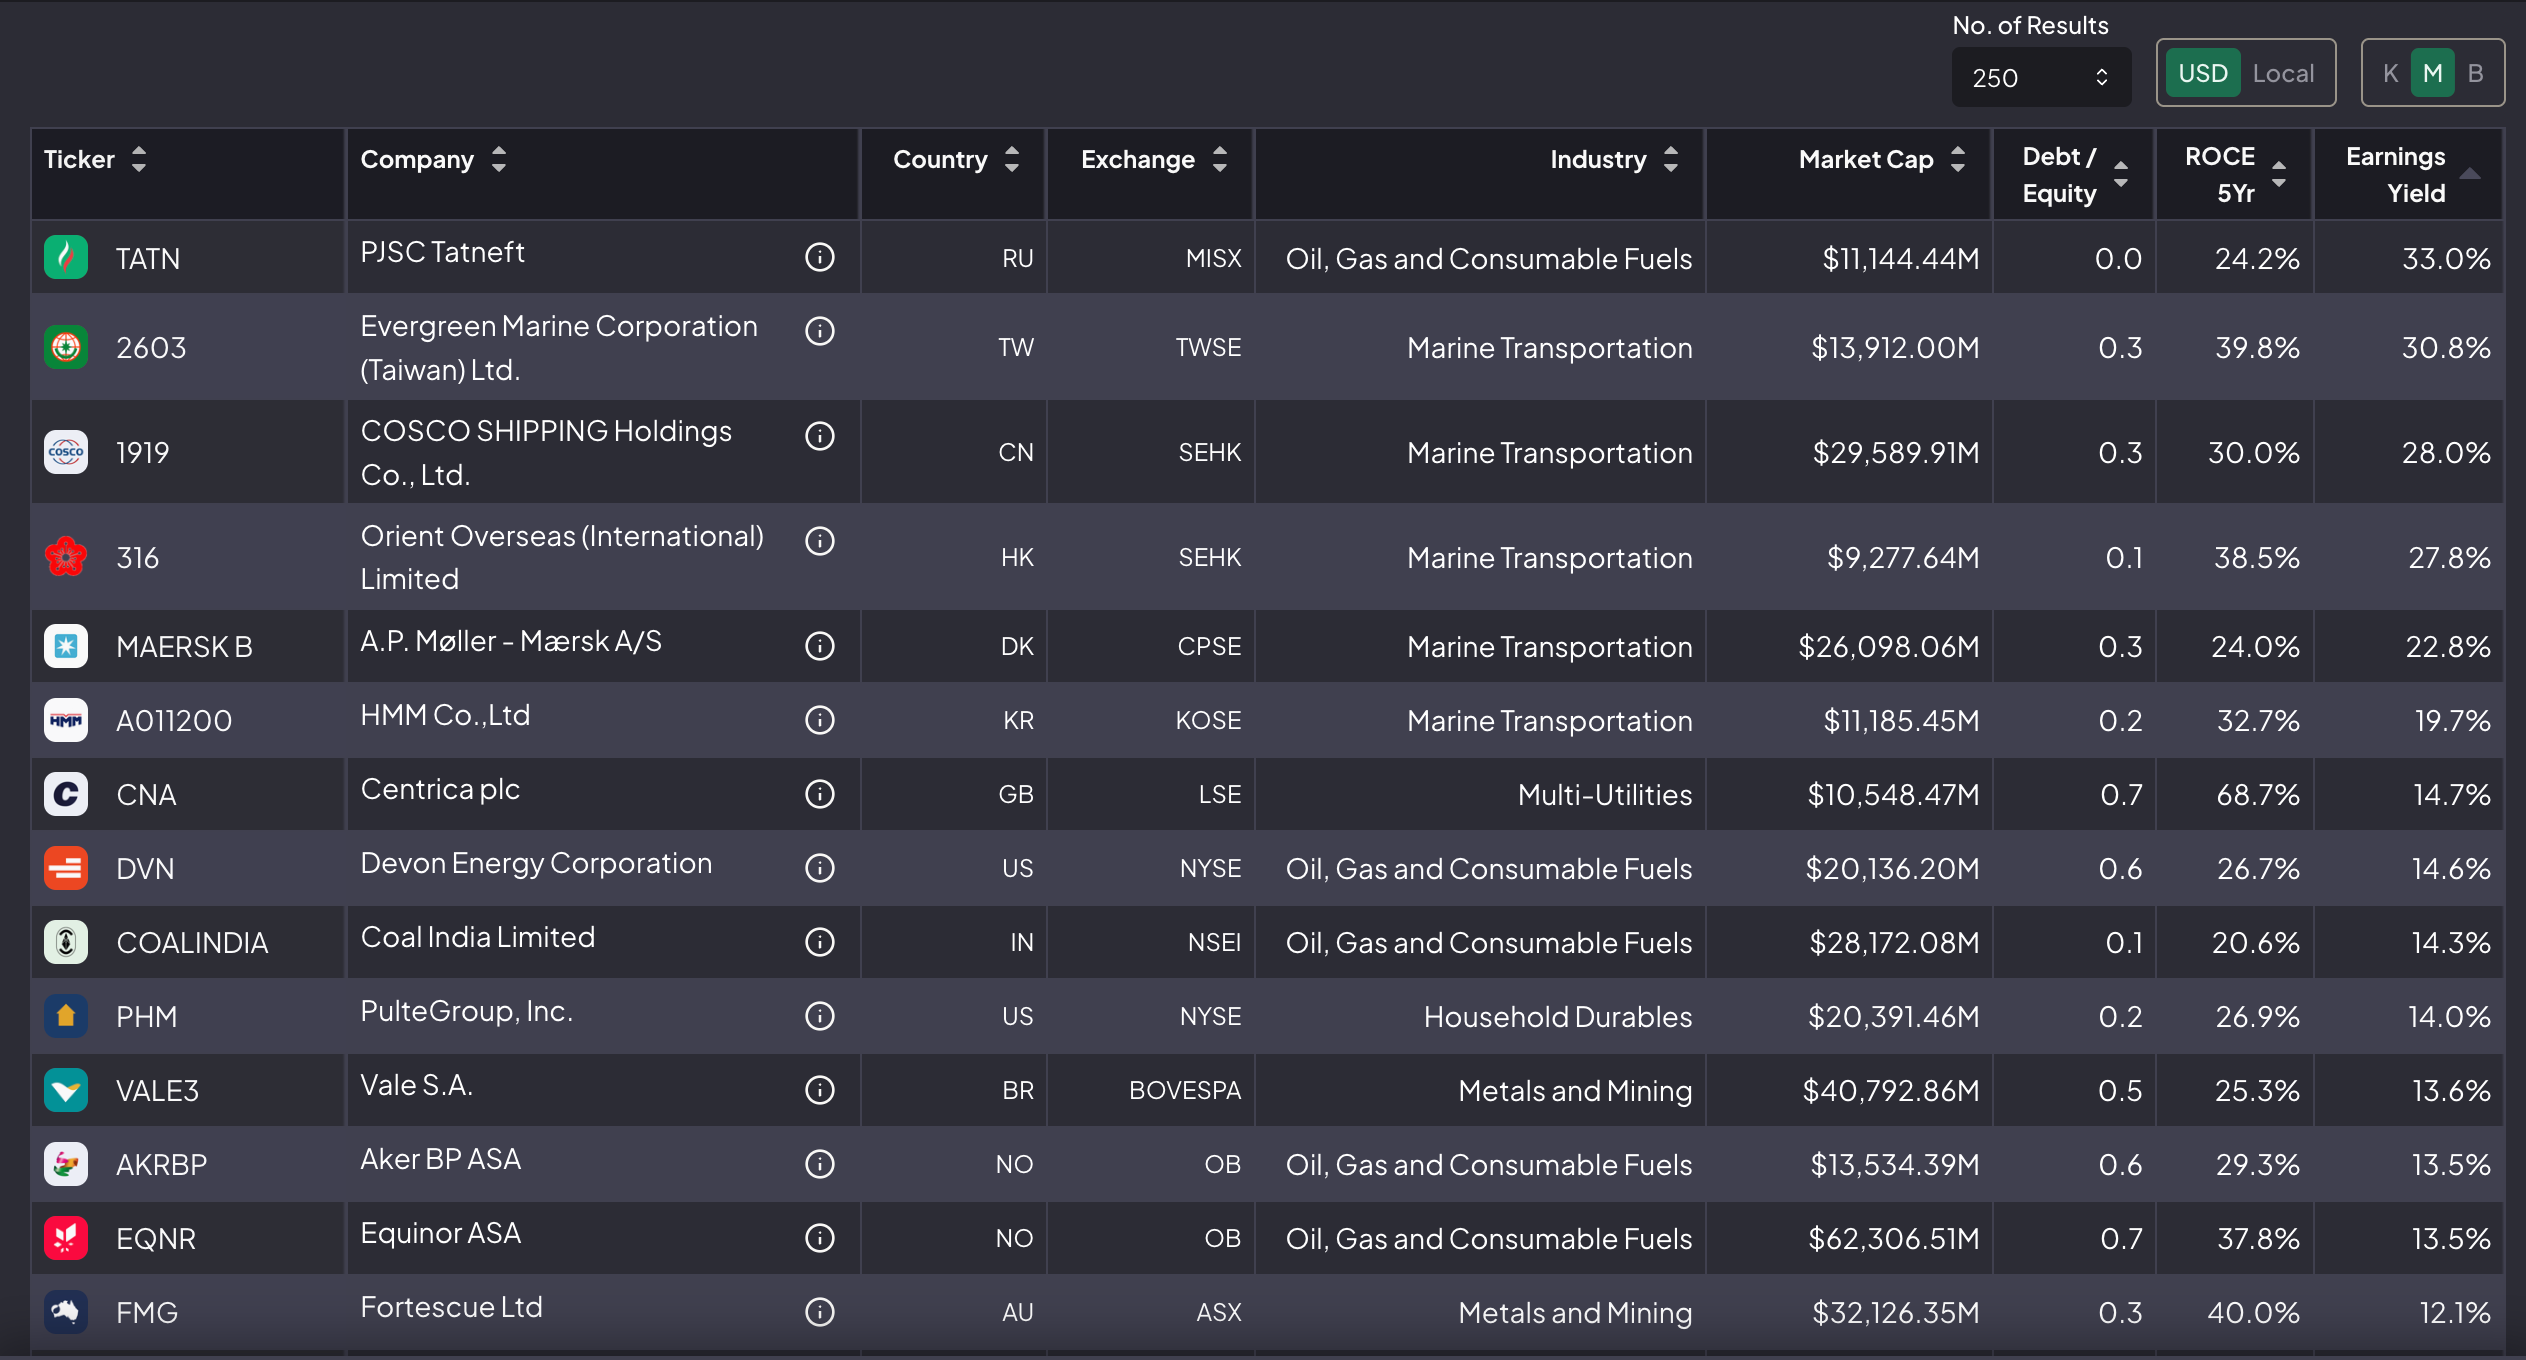
Task: Sort table by ROCE 5Yr column
Action: pyautogui.click(x=2279, y=174)
